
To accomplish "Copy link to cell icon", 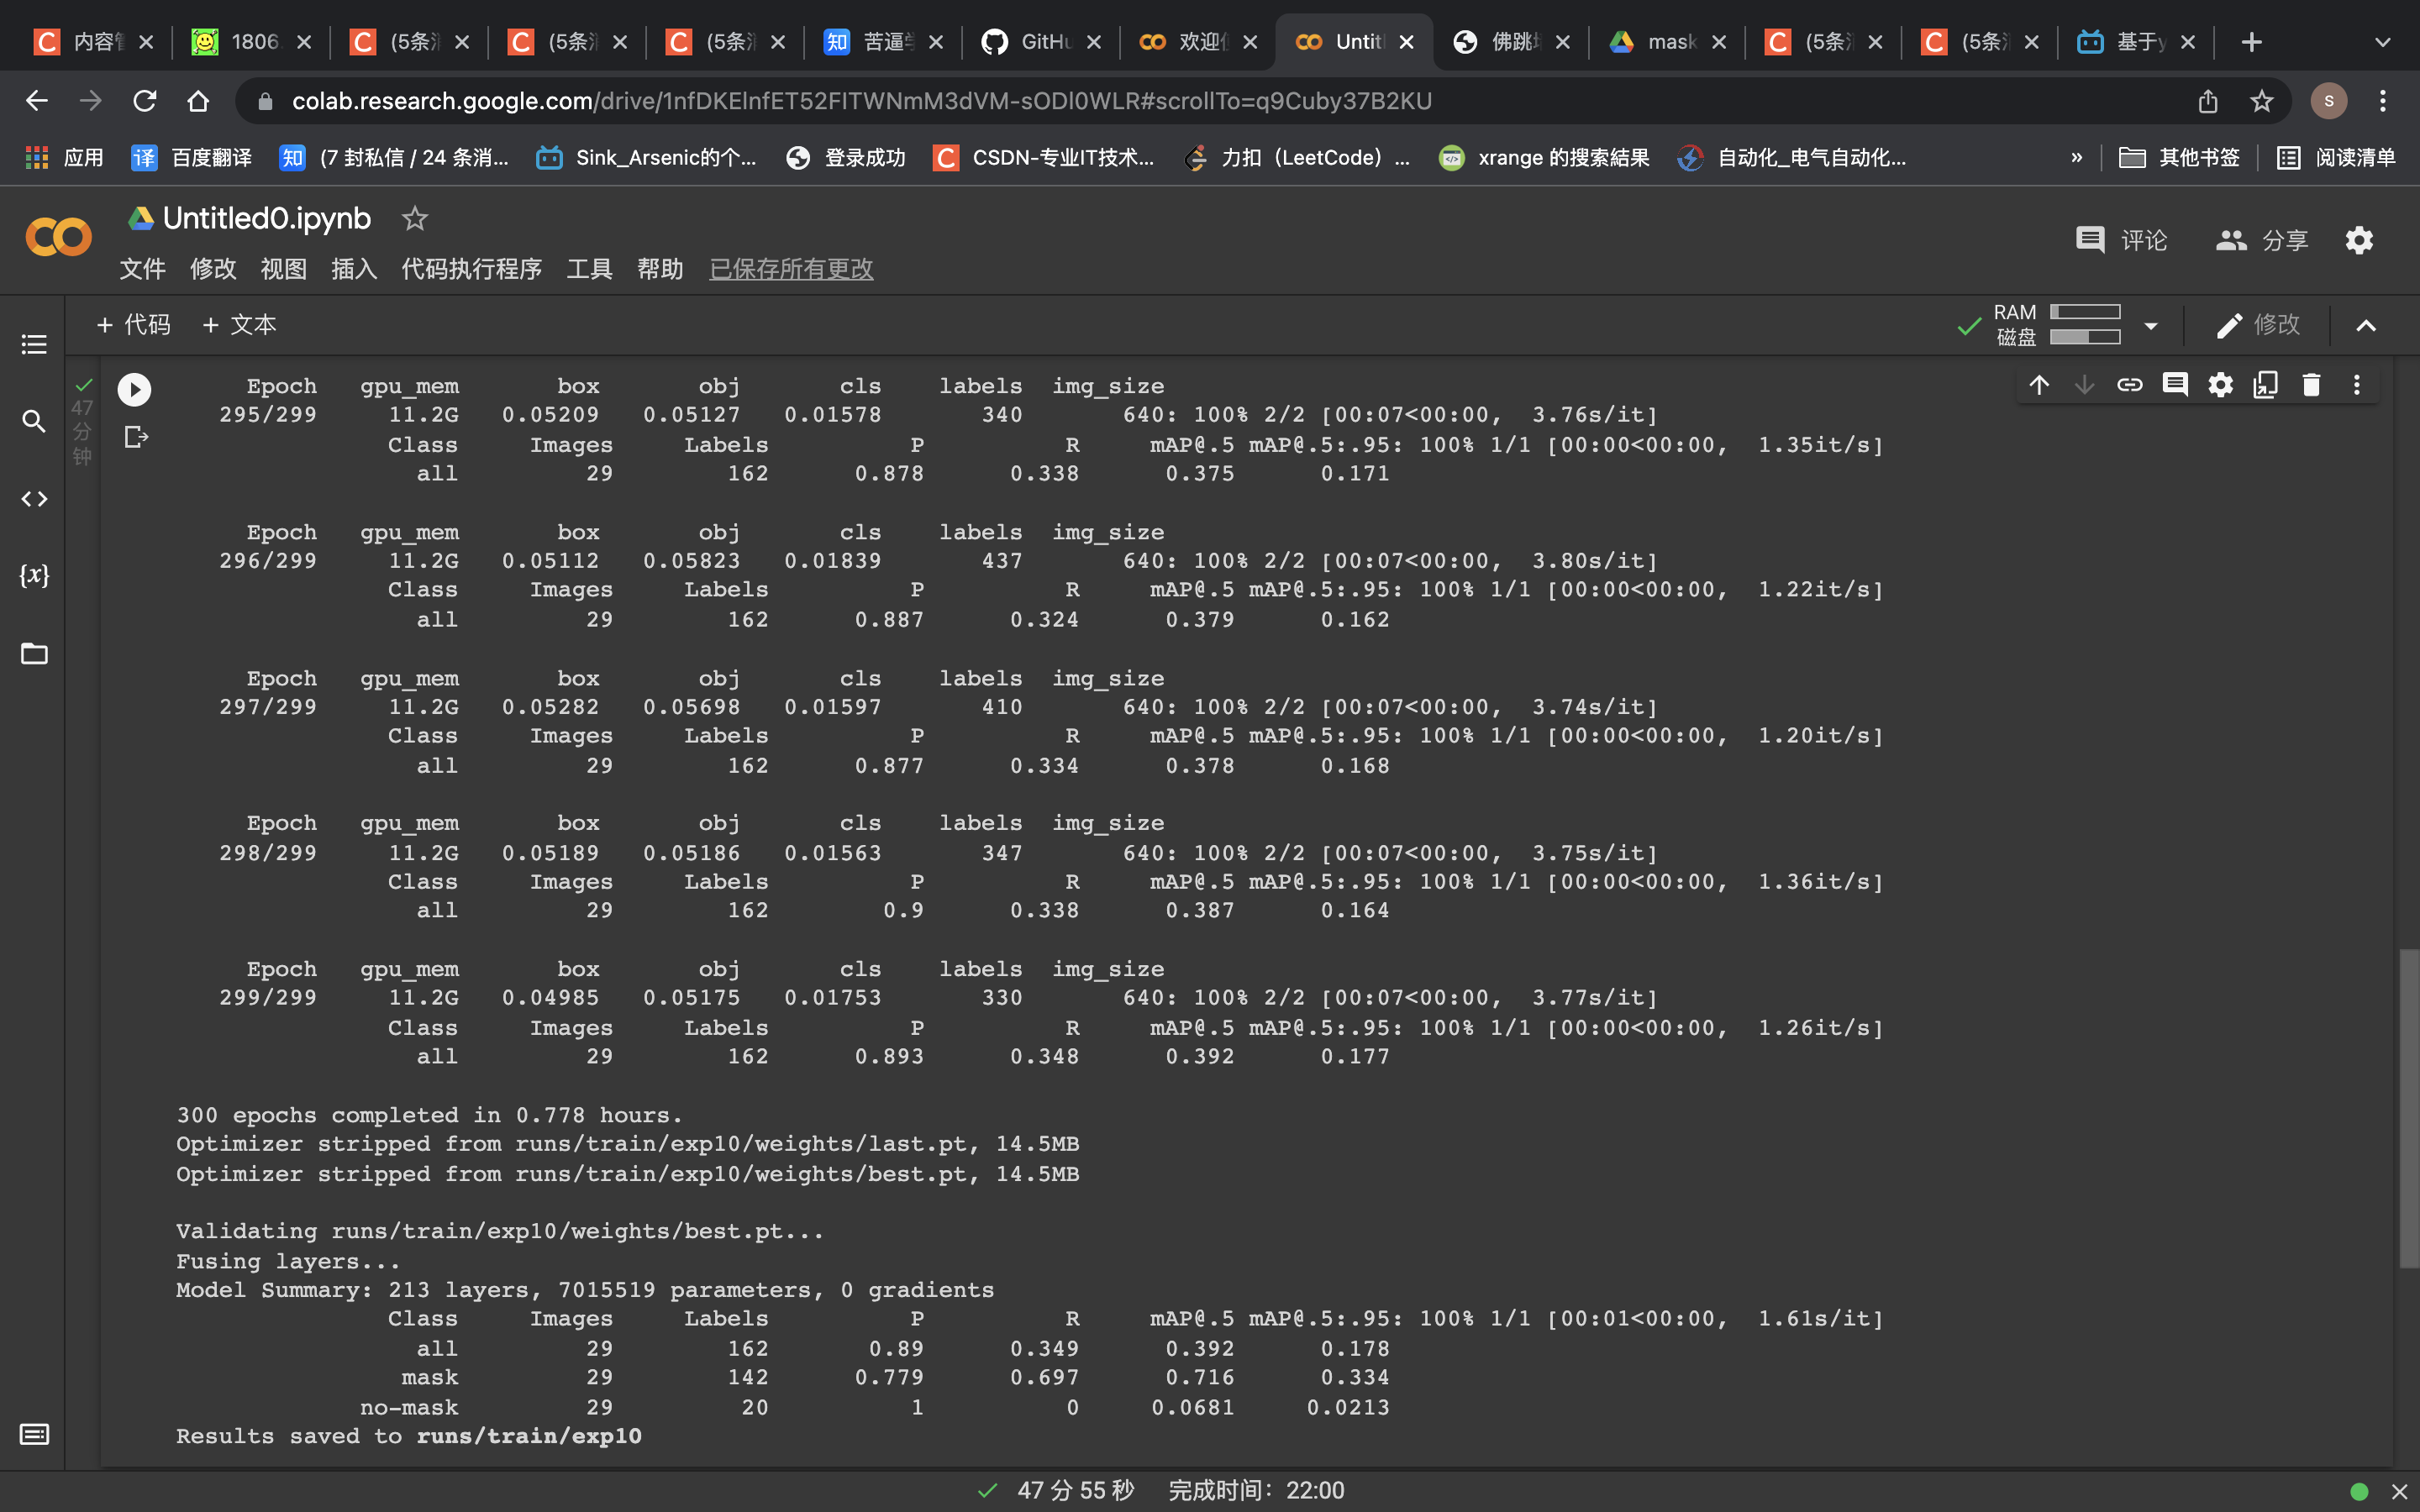I will pyautogui.click(x=2130, y=385).
